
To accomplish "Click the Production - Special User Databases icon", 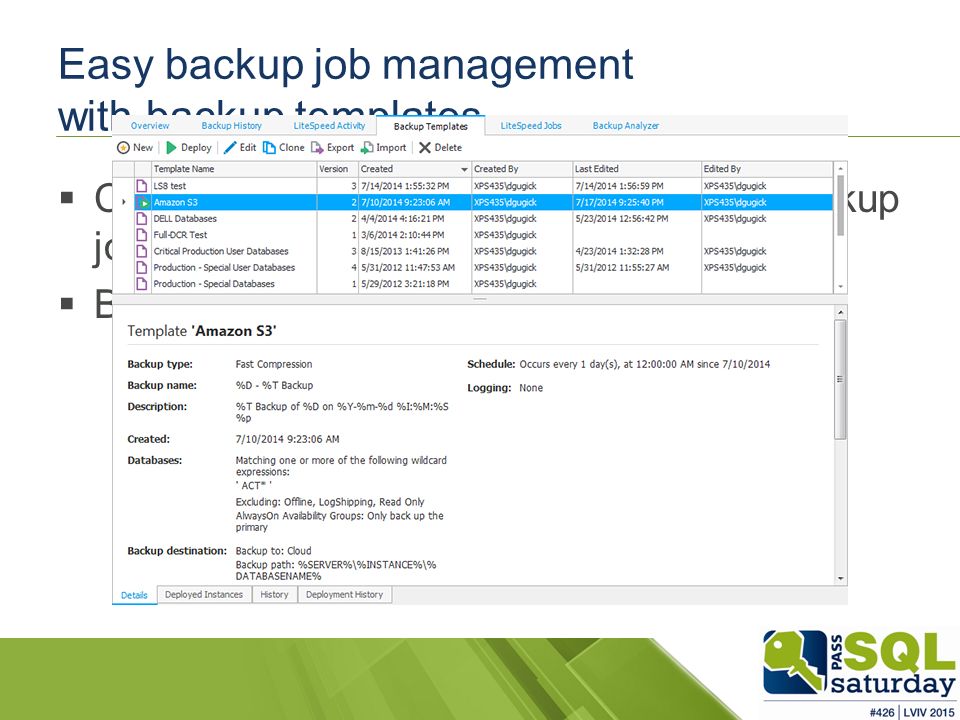I will (142, 268).
